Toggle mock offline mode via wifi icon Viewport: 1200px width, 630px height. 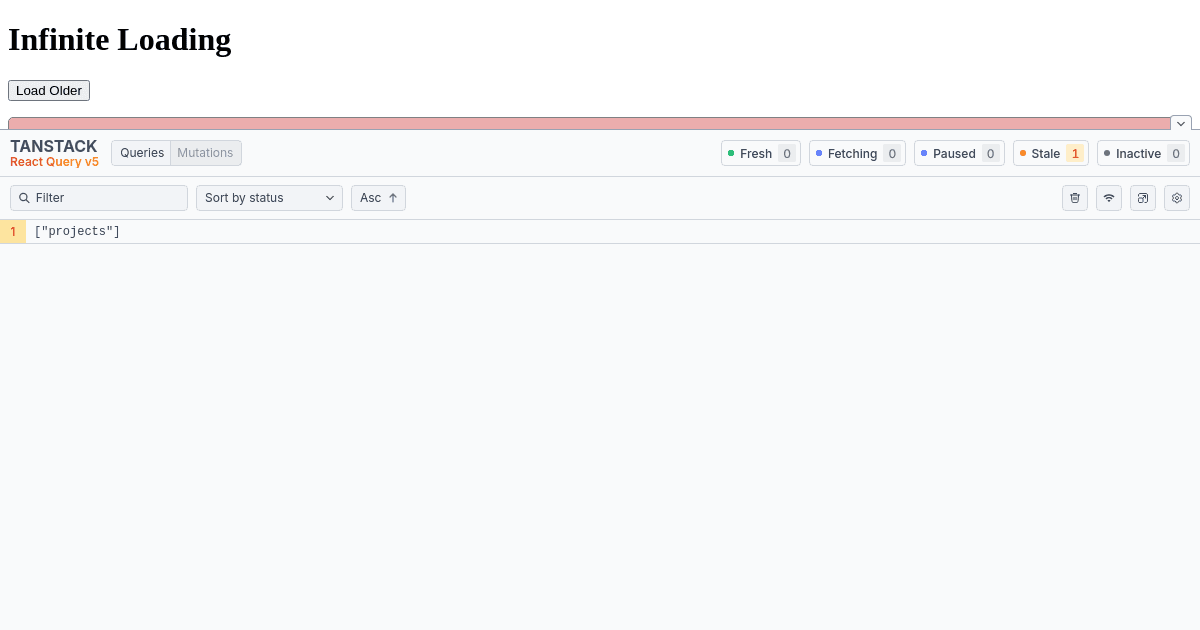[1109, 197]
